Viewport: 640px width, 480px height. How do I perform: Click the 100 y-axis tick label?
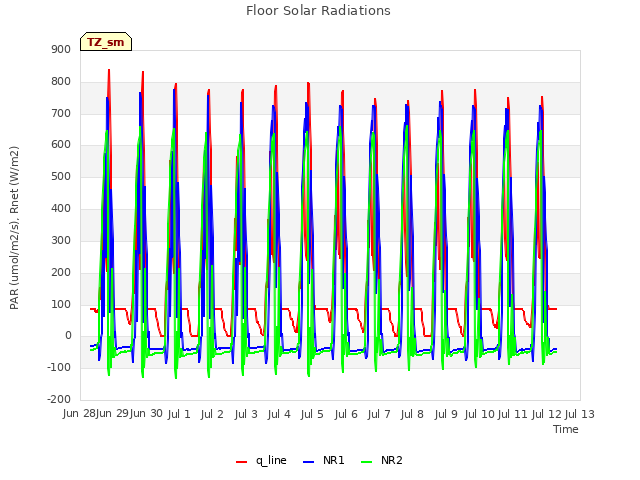[x=61, y=304]
